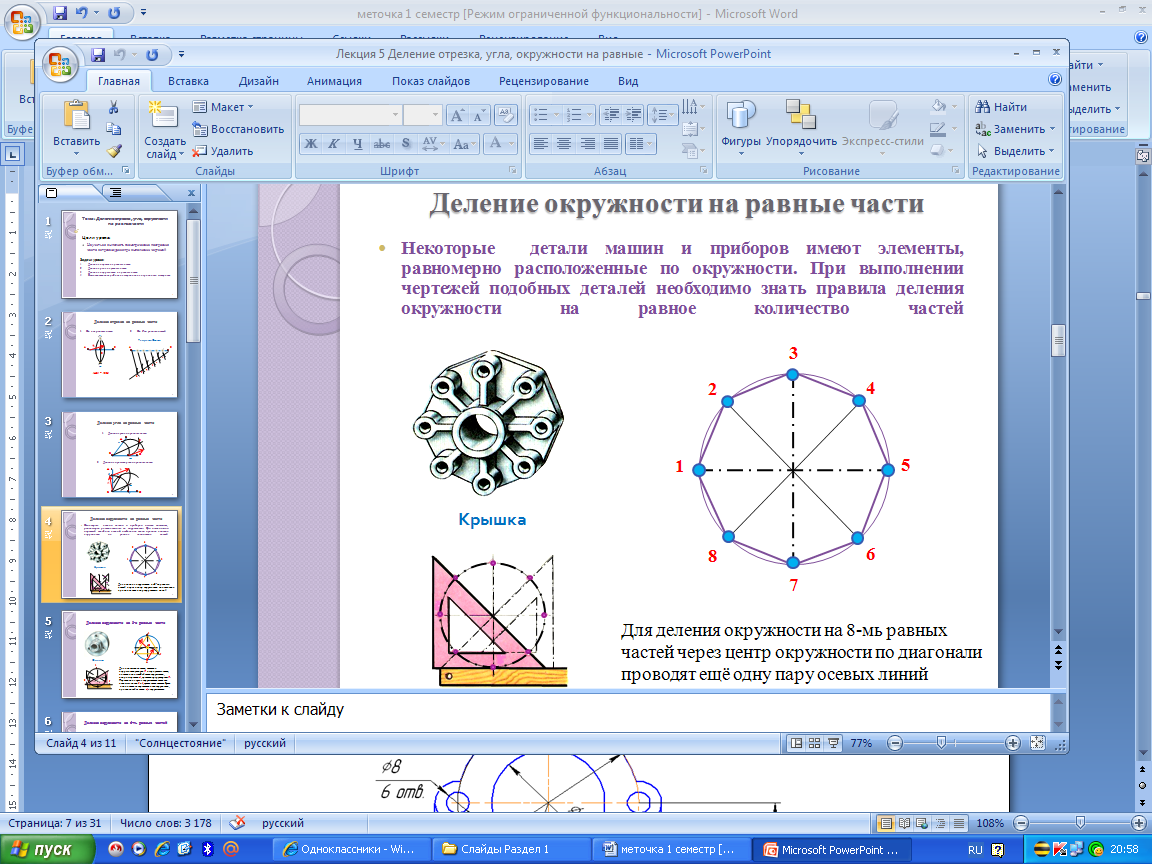
Task: Toggle Underline (Ч) formatting
Action: pos(357,144)
